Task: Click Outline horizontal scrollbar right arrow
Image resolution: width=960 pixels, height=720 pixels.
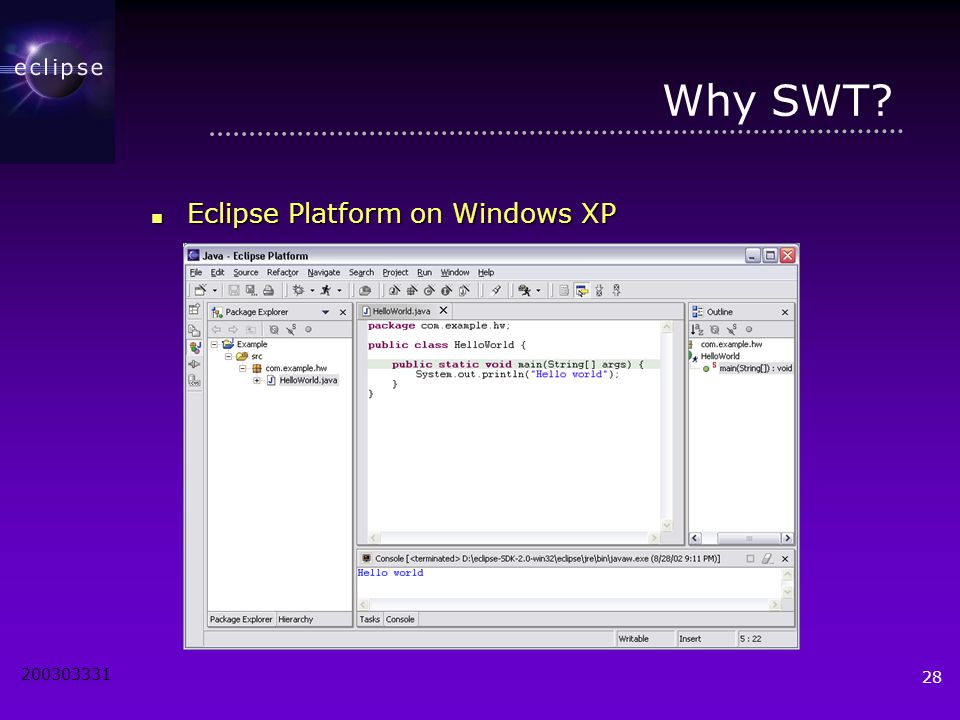Action: point(787,538)
